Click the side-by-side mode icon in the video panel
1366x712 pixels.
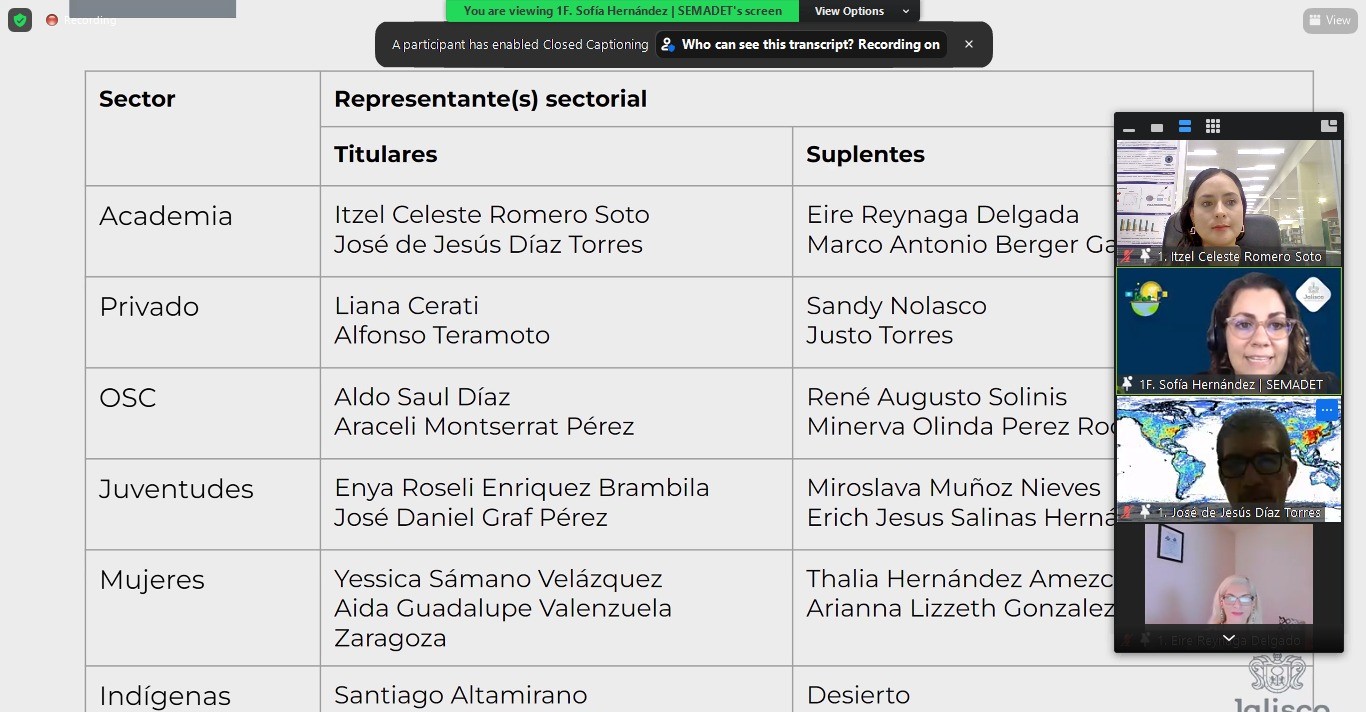pyautogui.click(x=1329, y=126)
